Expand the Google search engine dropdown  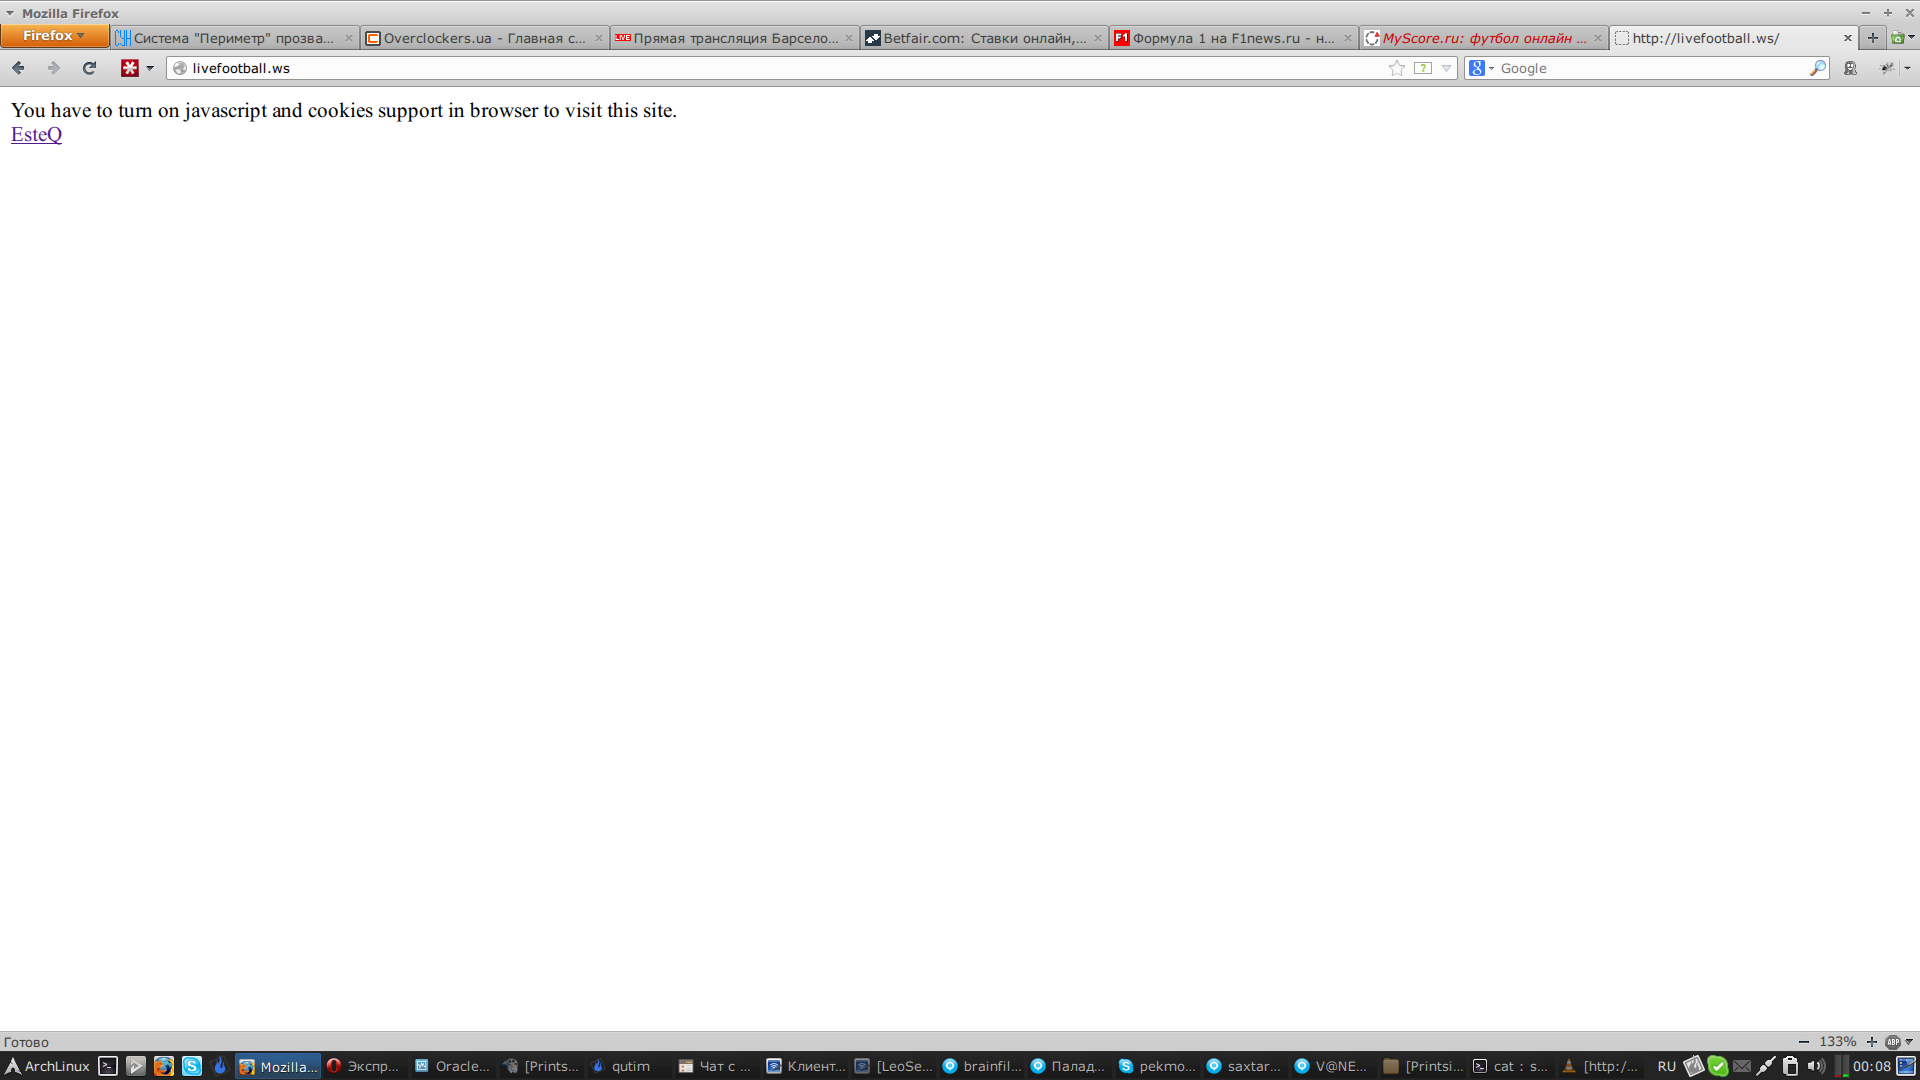1481,68
